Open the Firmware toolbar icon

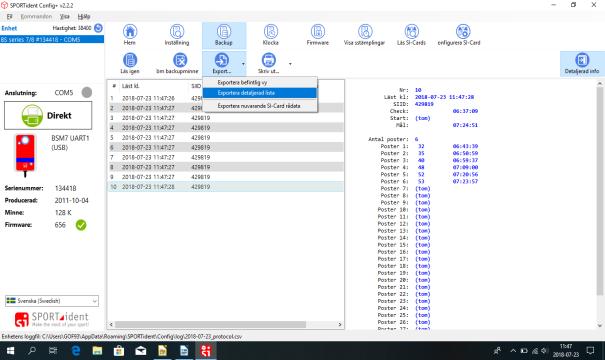(318, 32)
